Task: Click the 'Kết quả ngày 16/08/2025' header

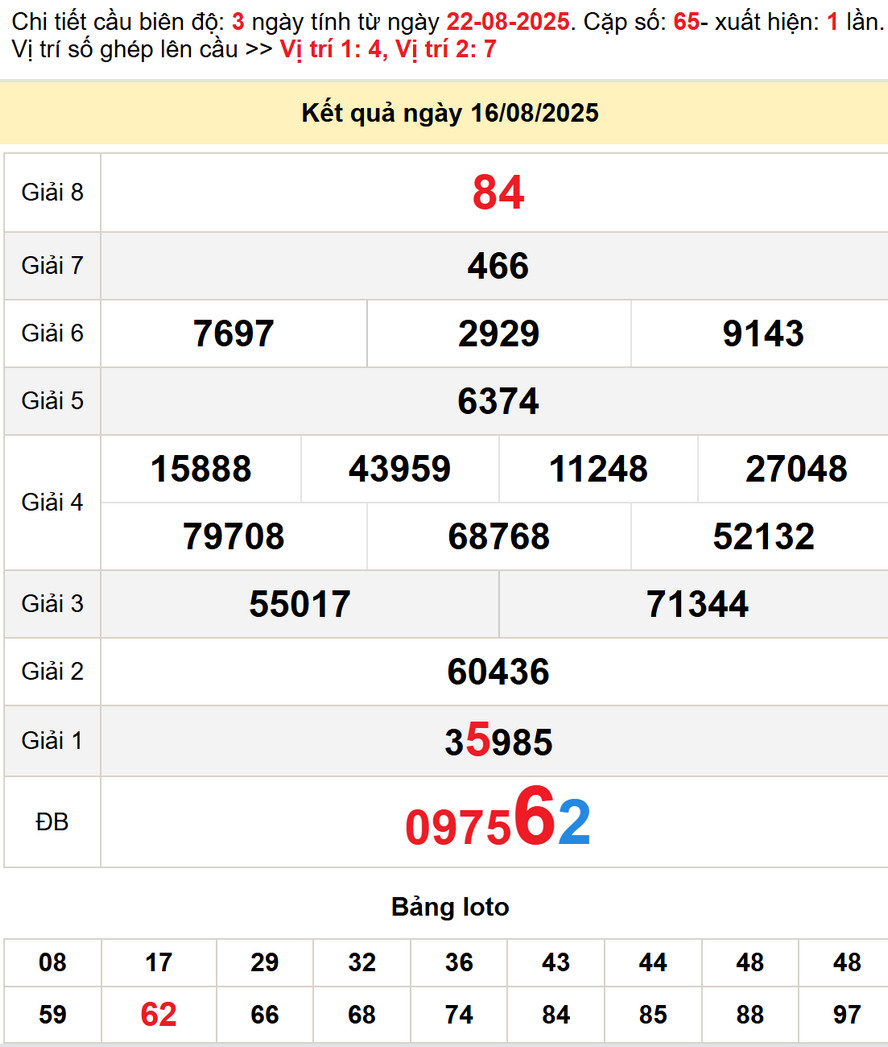Action: (x=449, y=113)
